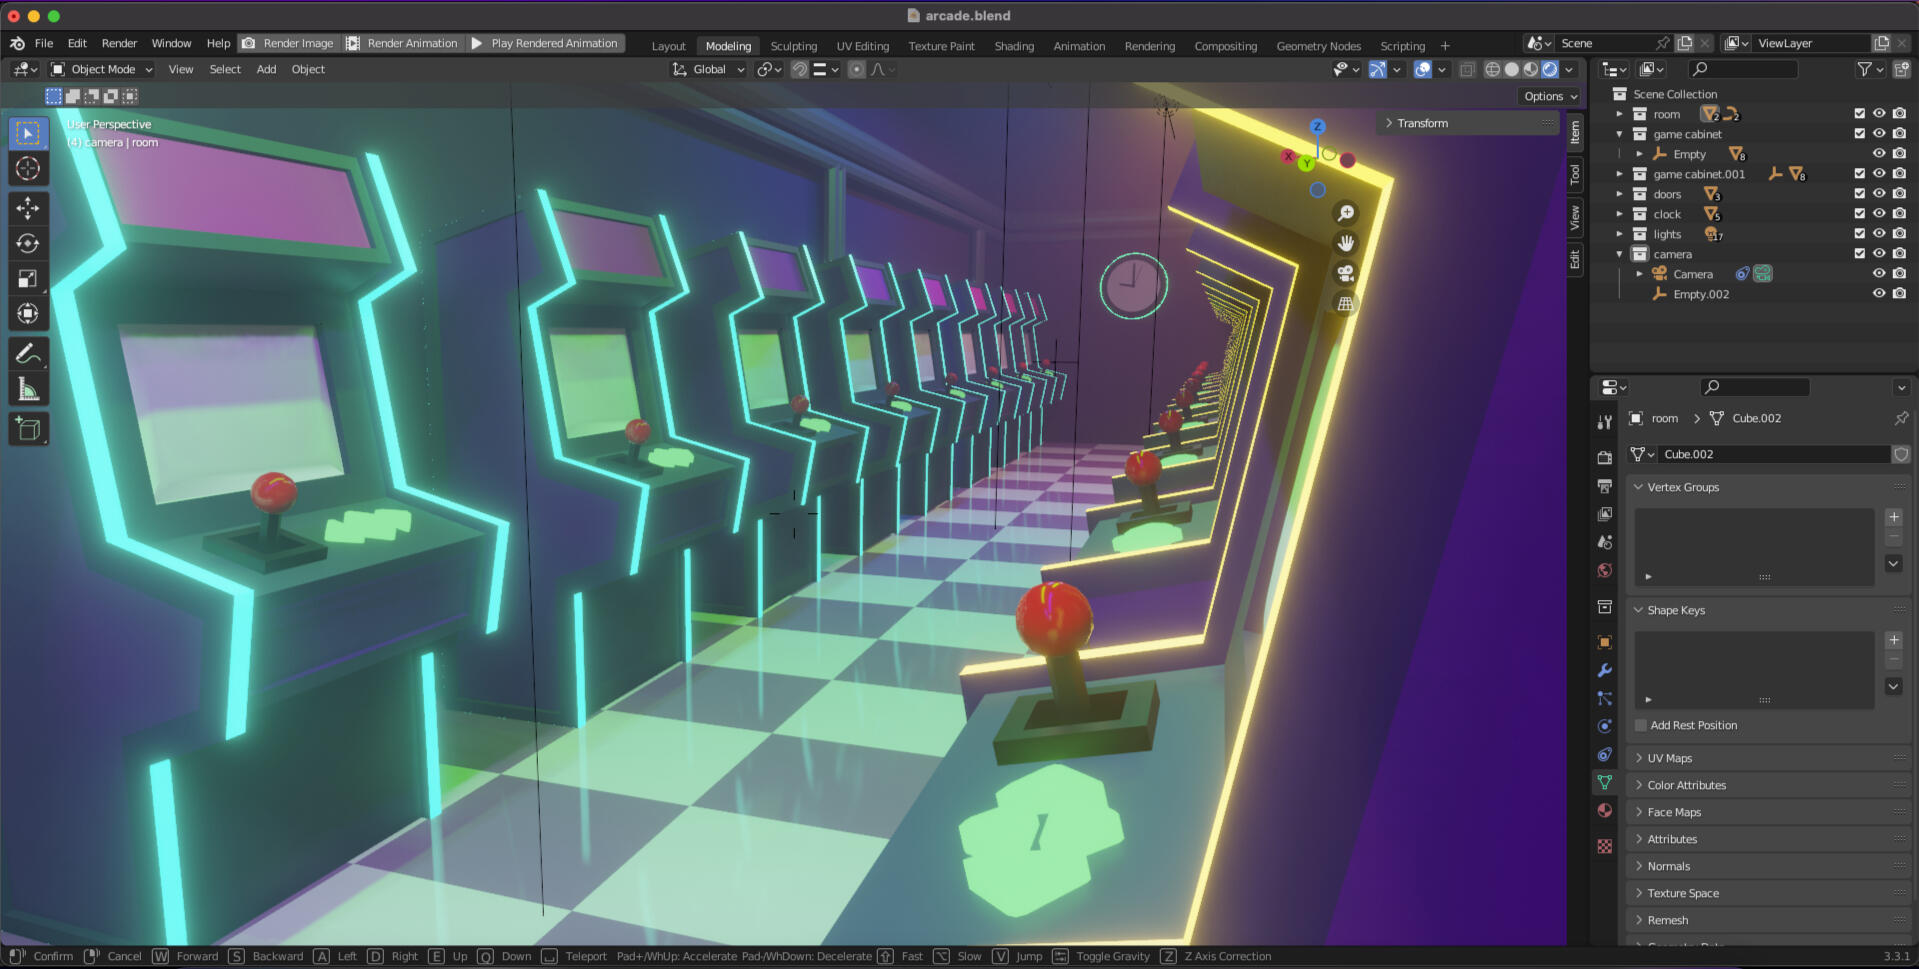The width and height of the screenshot is (1919, 969).
Task: Uncheck the lights collection checkbox
Action: pyautogui.click(x=1859, y=234)
